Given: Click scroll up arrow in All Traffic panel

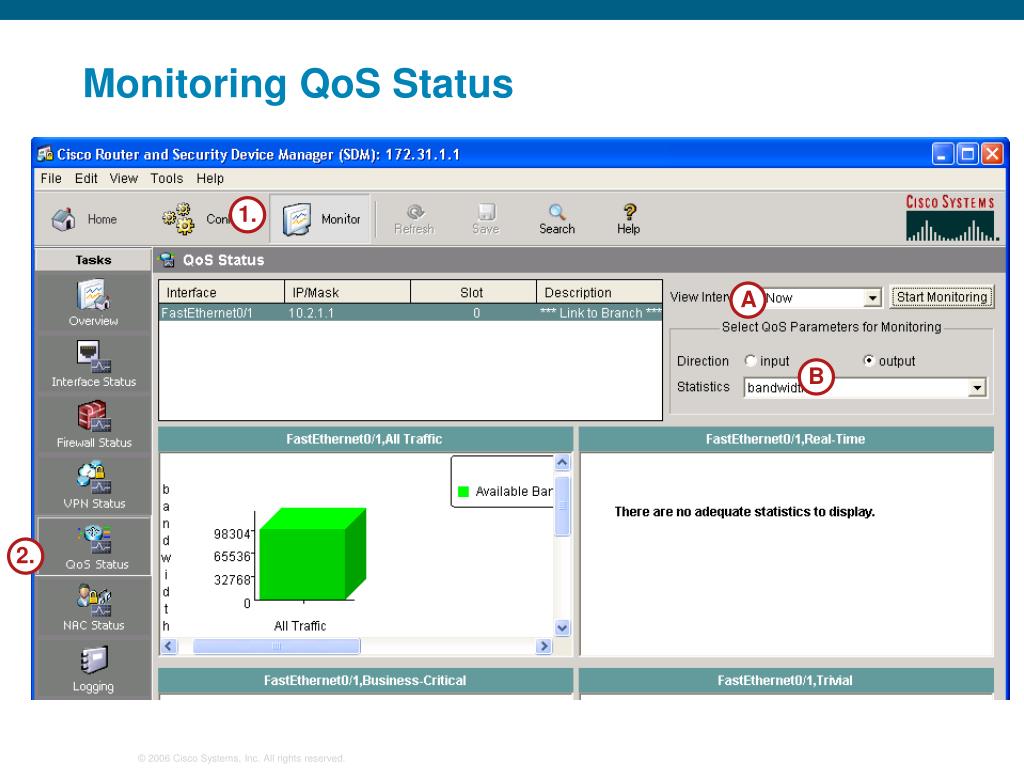Looking at the screenshot, I should click(x=562, y=462).
